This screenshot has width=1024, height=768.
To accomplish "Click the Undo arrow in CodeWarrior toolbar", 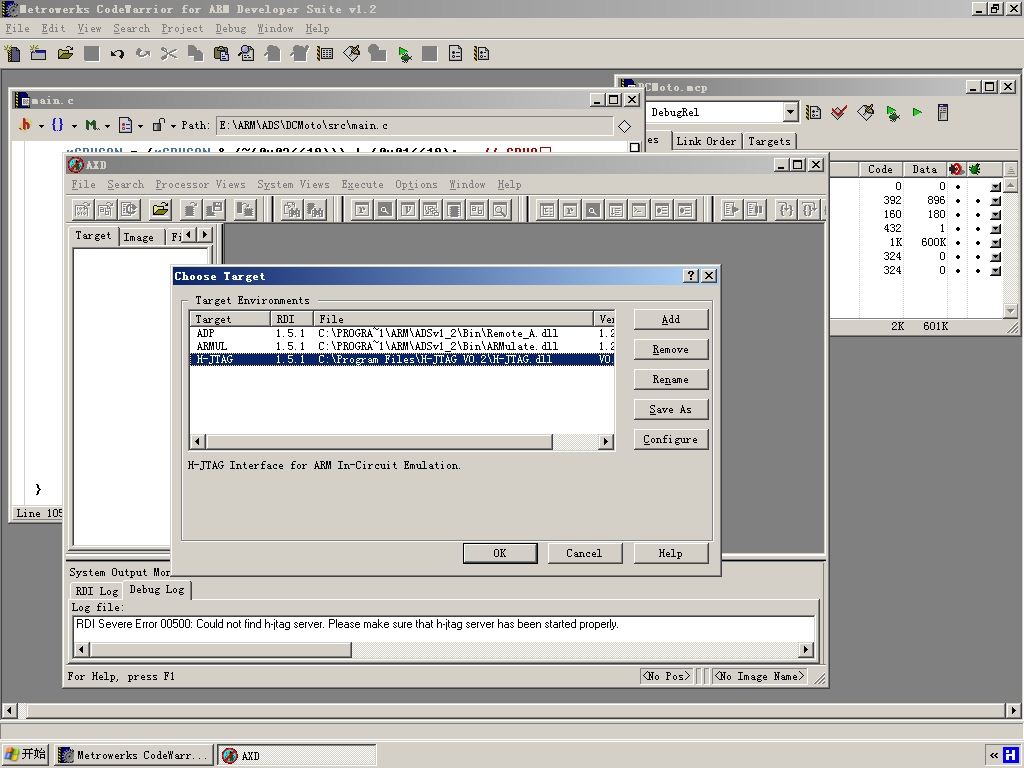I will pyautogui.click(x=117, y=54).
